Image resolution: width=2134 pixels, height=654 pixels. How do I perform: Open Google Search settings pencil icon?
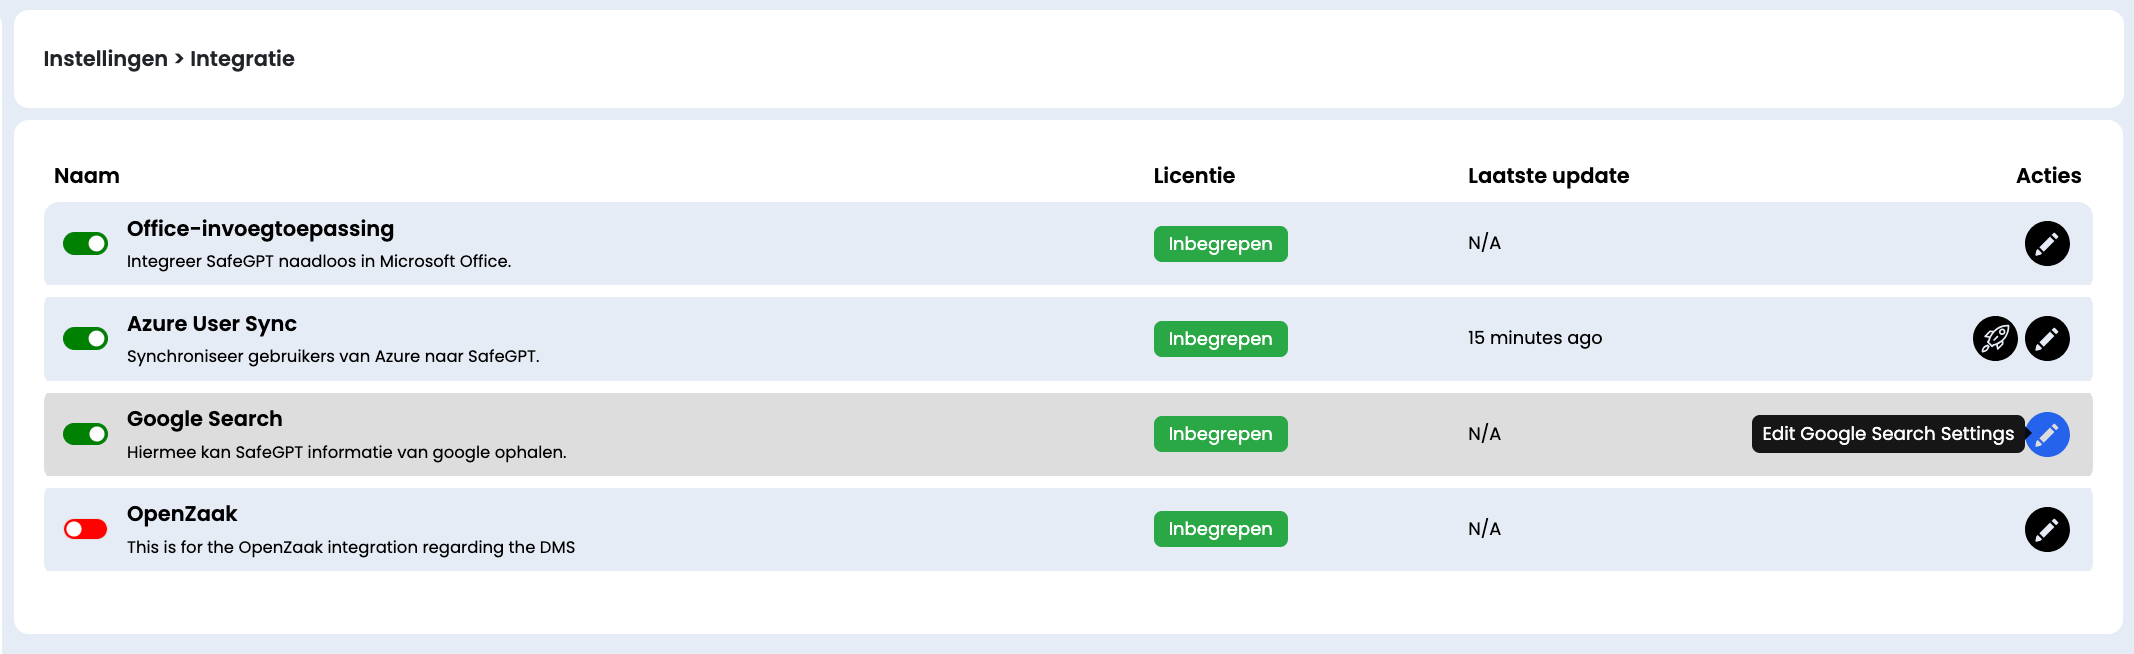click(x=2047, y=434)
